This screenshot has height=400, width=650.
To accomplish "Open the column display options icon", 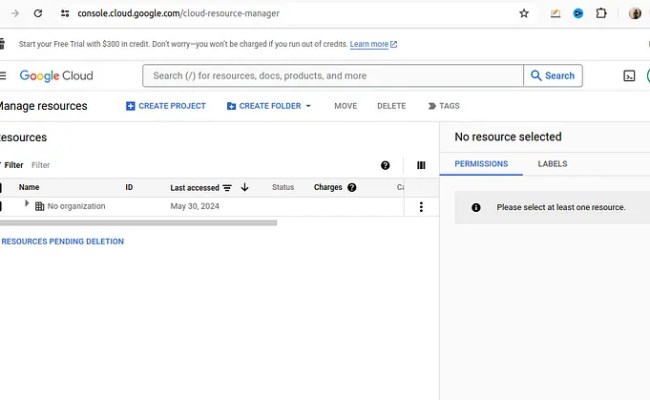I will click(421, 165).
